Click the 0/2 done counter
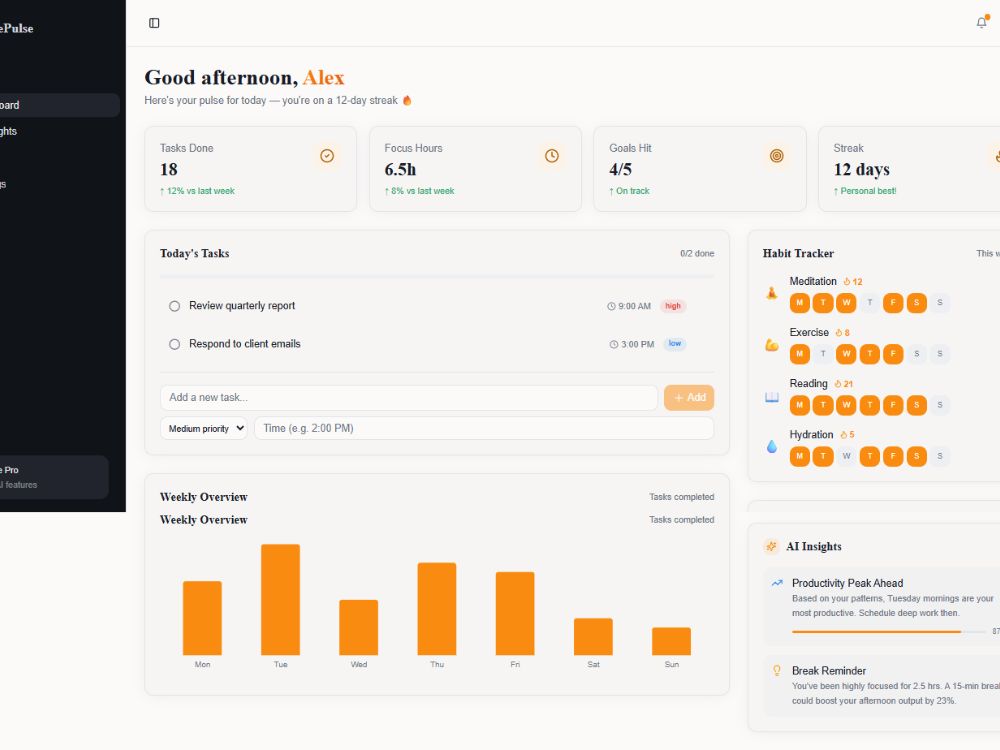This screenshot has width=1000, height=750. [x=697, y=253]
